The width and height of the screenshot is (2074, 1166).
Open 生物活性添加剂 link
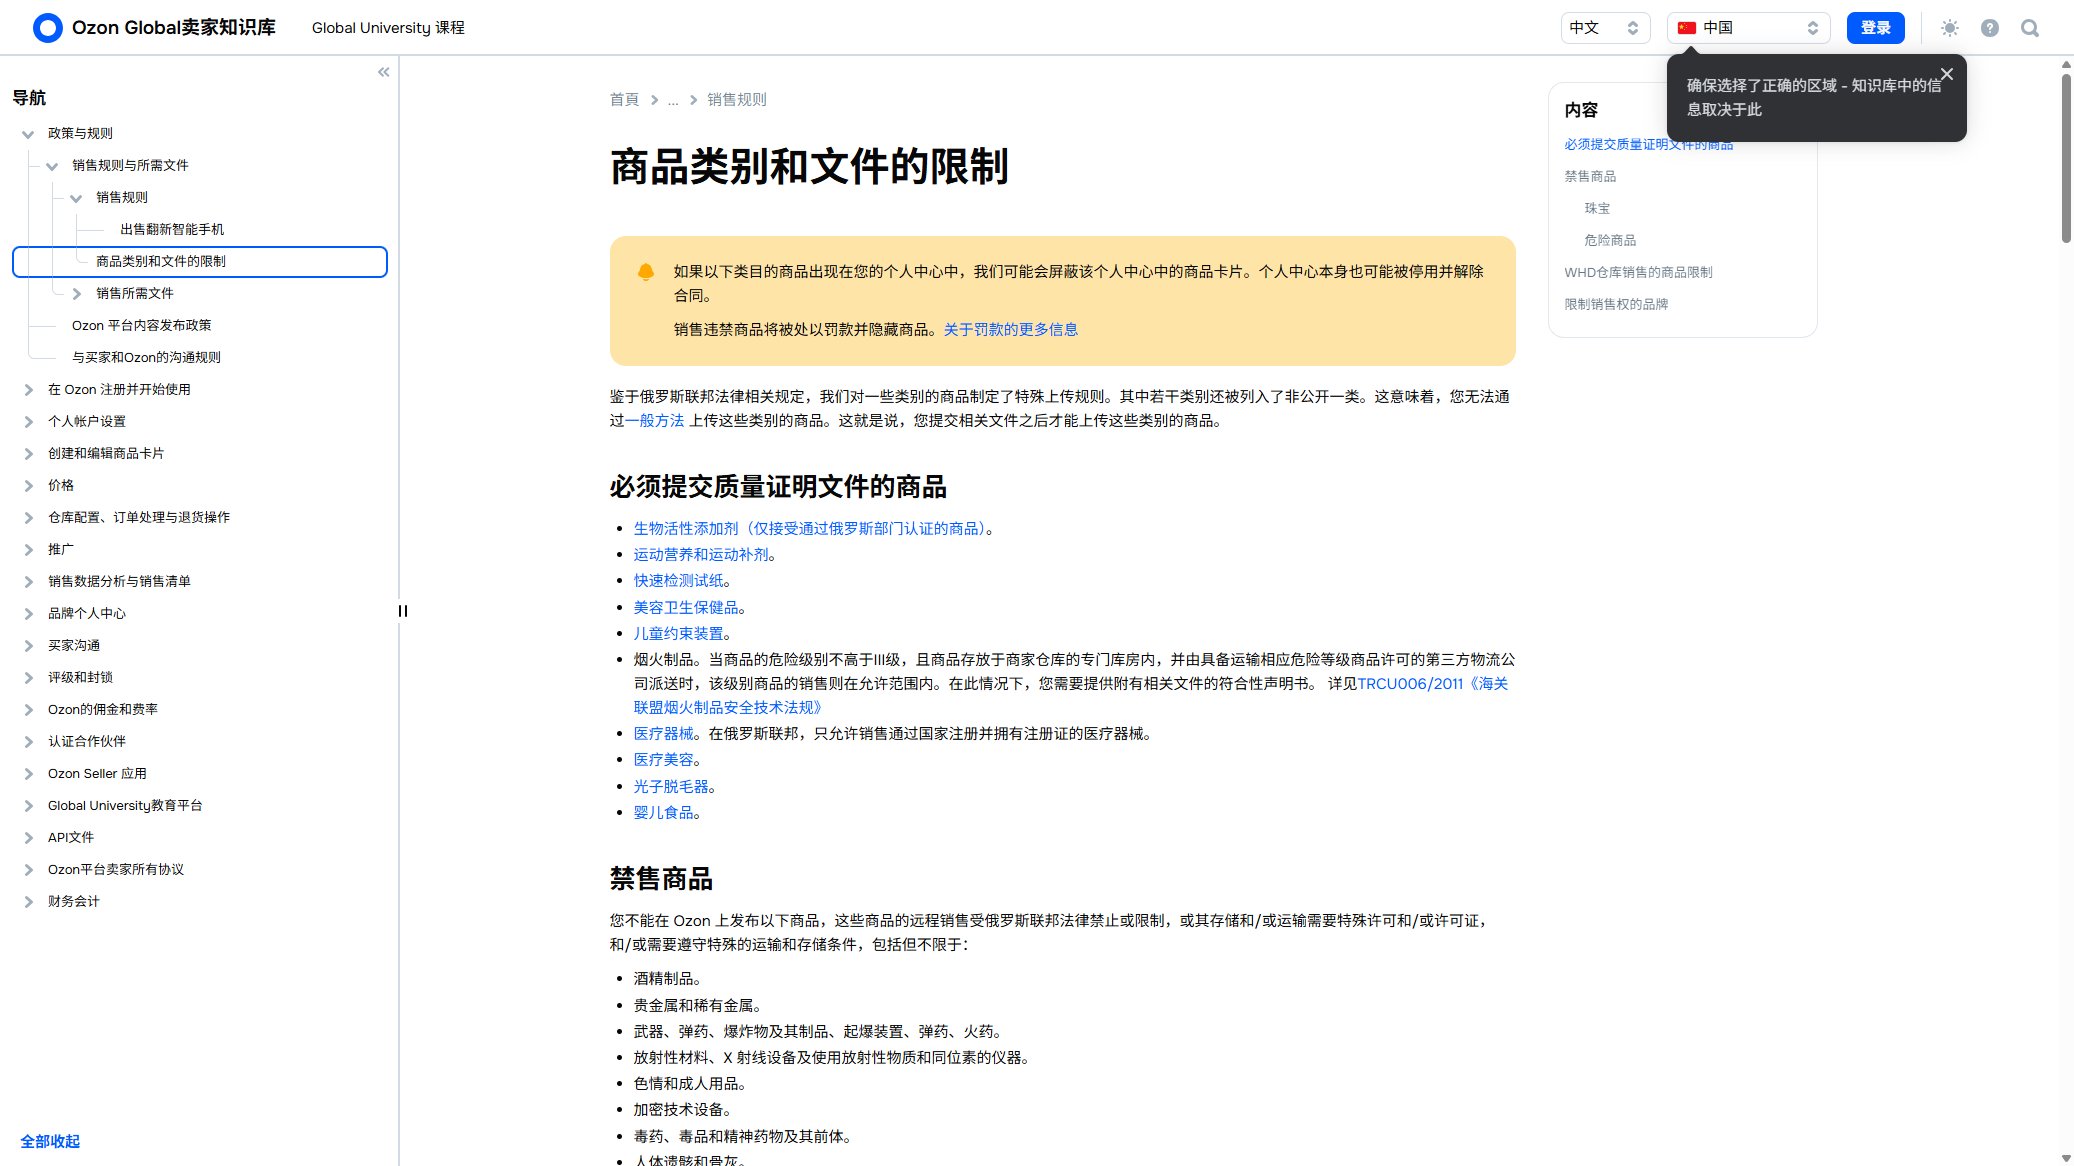click(809, 528)
